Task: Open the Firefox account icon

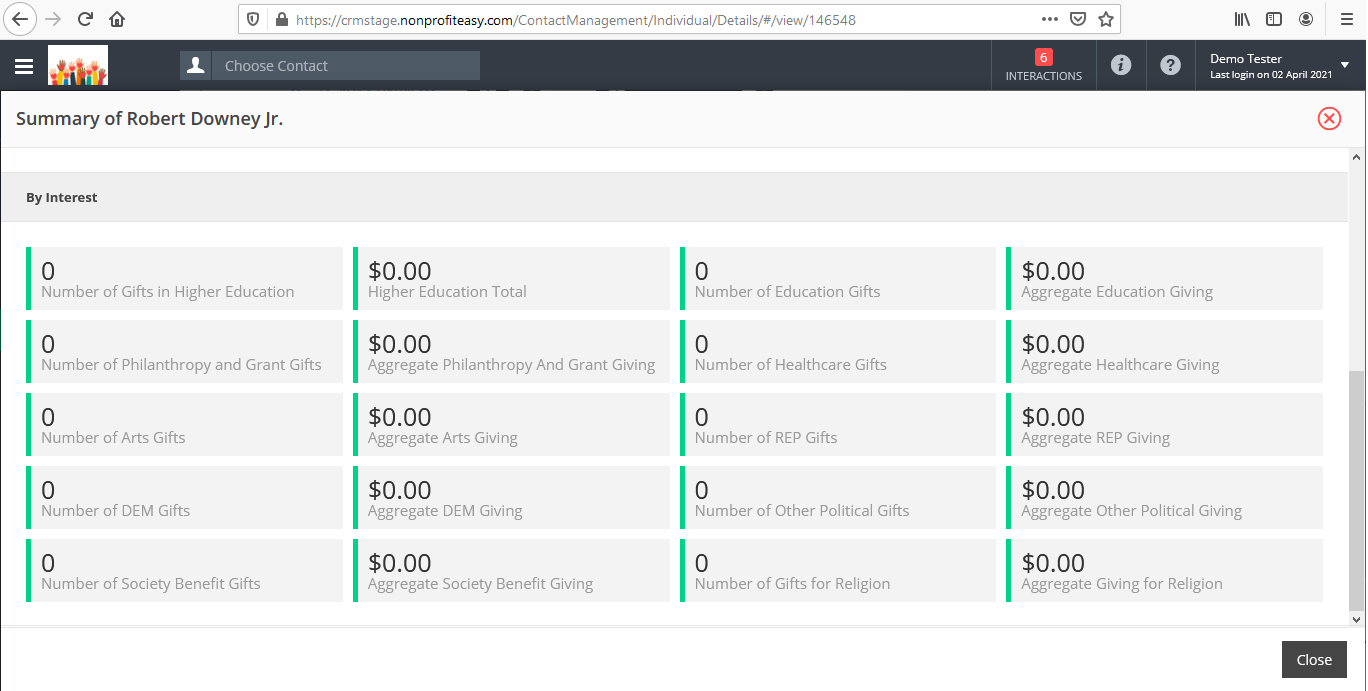Action: [x=1306, y=19]
